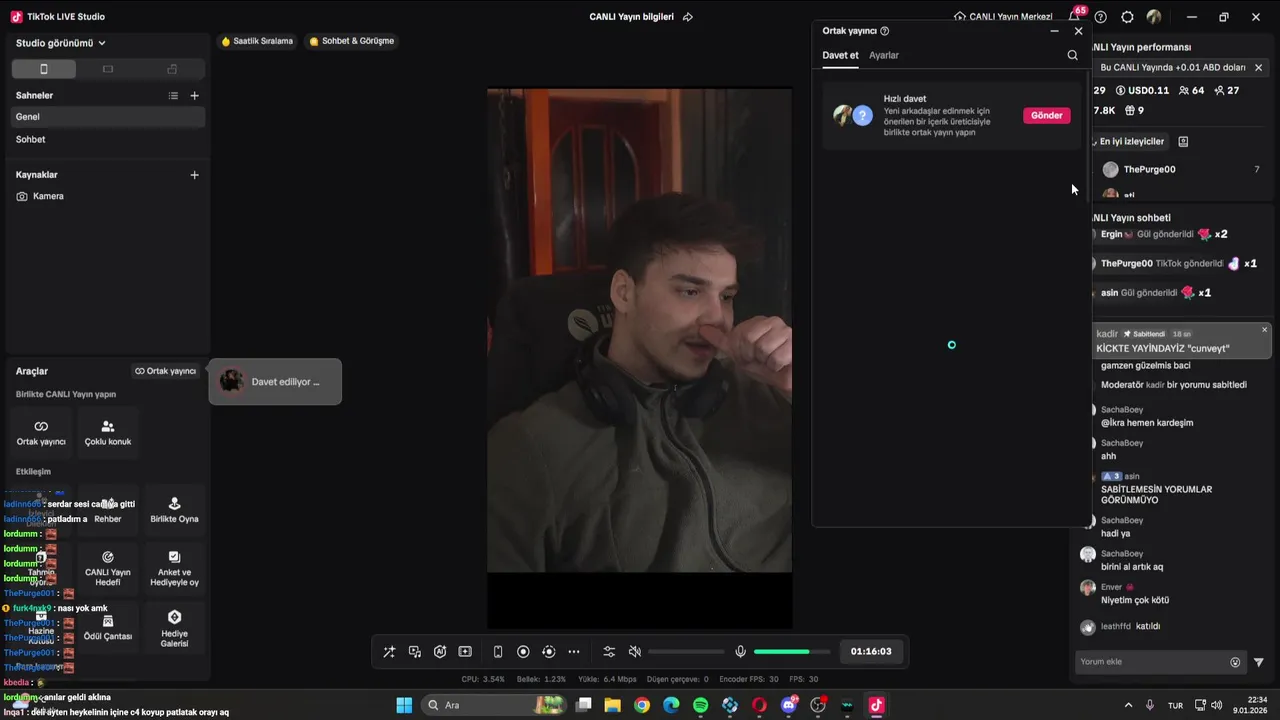Click the CANLI Yayın bilgileri title
Screen dimensions: 1280x720
point(631,17)
